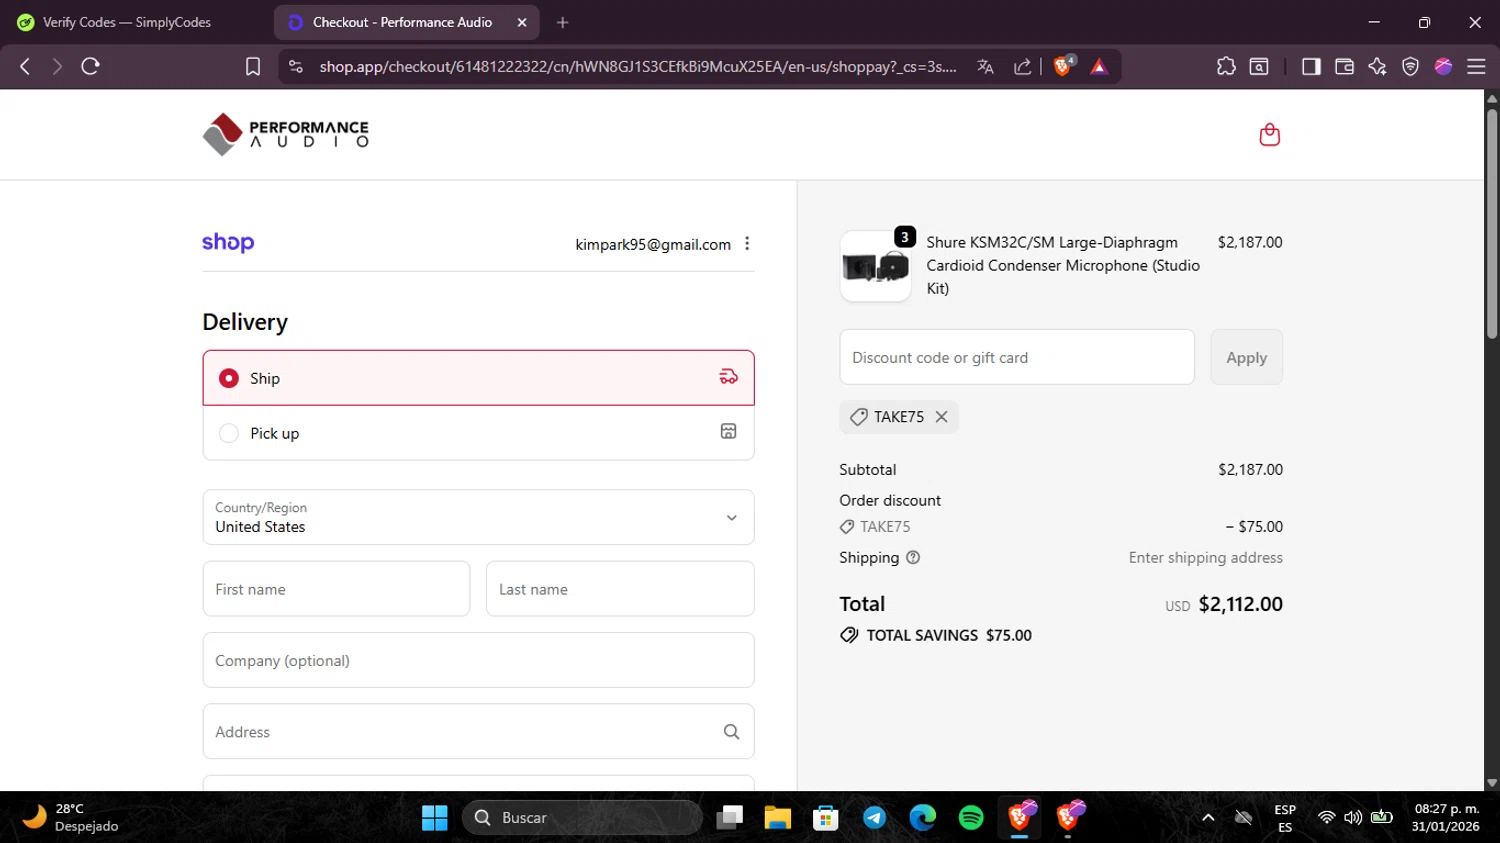Click the Apply discount button
Screen dimensions: 1500x843
pyautogui.click(x=1246, y=357)
